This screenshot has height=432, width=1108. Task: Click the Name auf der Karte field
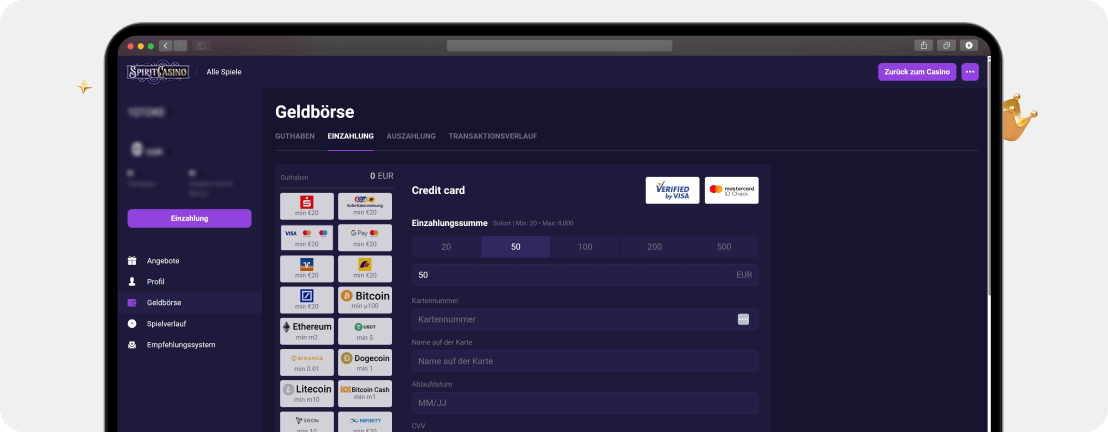(584, 361)
